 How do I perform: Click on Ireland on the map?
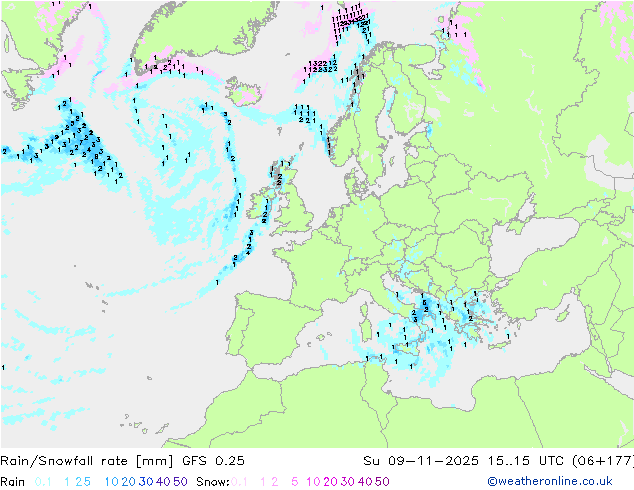[x=261, y=205]
